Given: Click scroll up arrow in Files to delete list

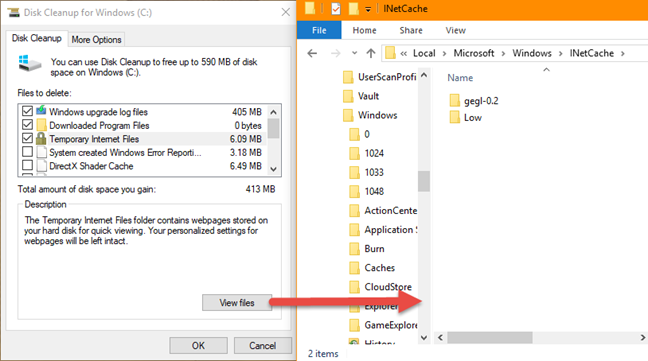Looking at the screenshot, I should click(273, 112).
